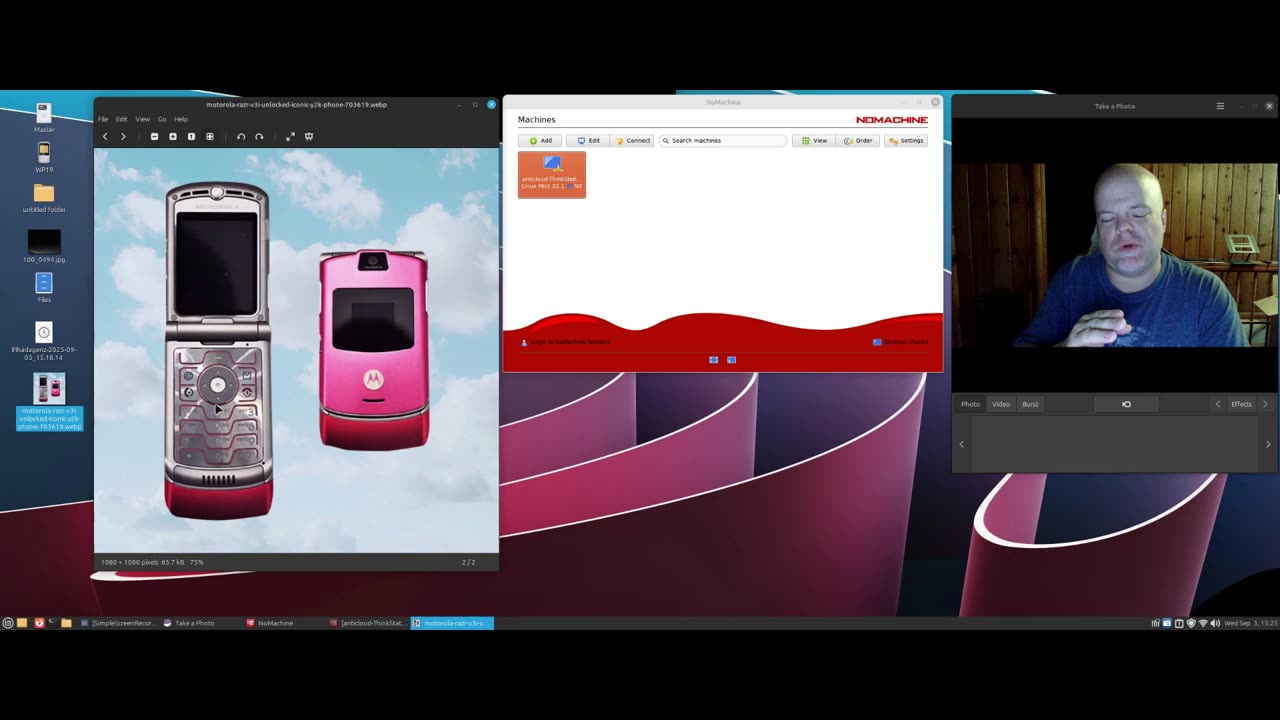Image resolution: width=1280 pixels, height=720 pixels.
Task: Zoom out the image in viewer
Action: pos(154,136)
